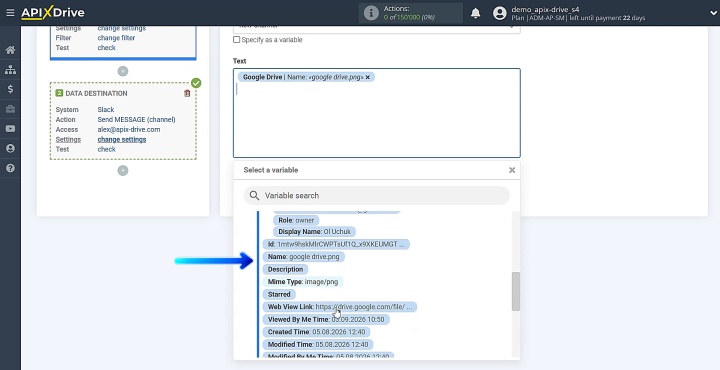The width and height of the screenshot is (720, 370).
Task: Open channel dropdown above checkbox
Action: [x=377, y=28]
